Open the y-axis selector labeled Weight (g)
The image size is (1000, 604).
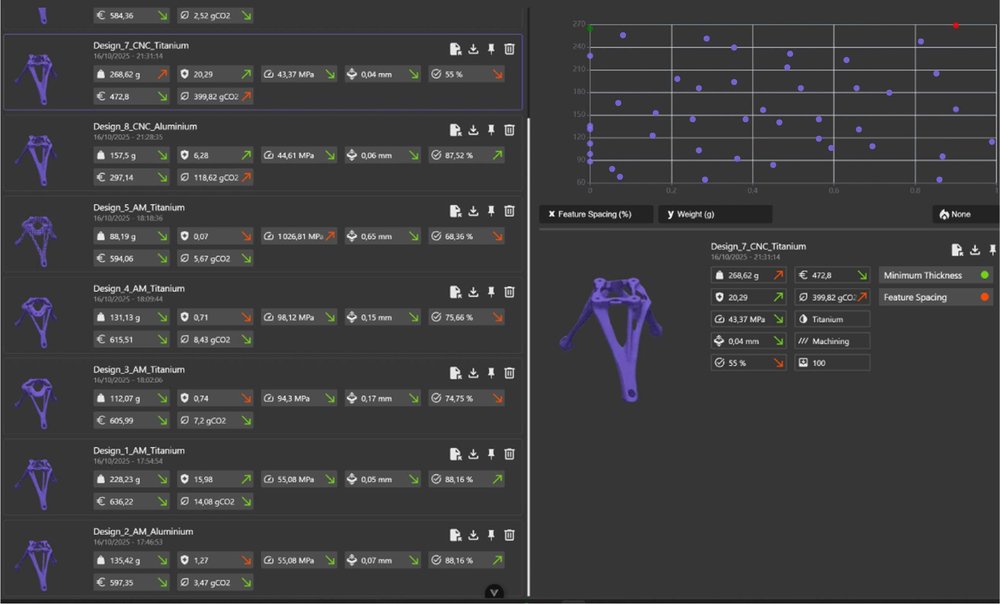click(714, 213)
